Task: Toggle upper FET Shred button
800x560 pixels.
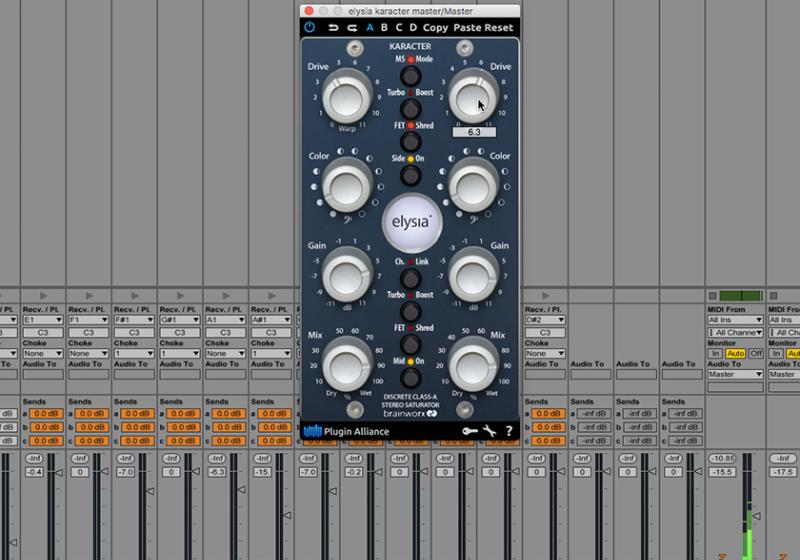Action: pos(410,142)
